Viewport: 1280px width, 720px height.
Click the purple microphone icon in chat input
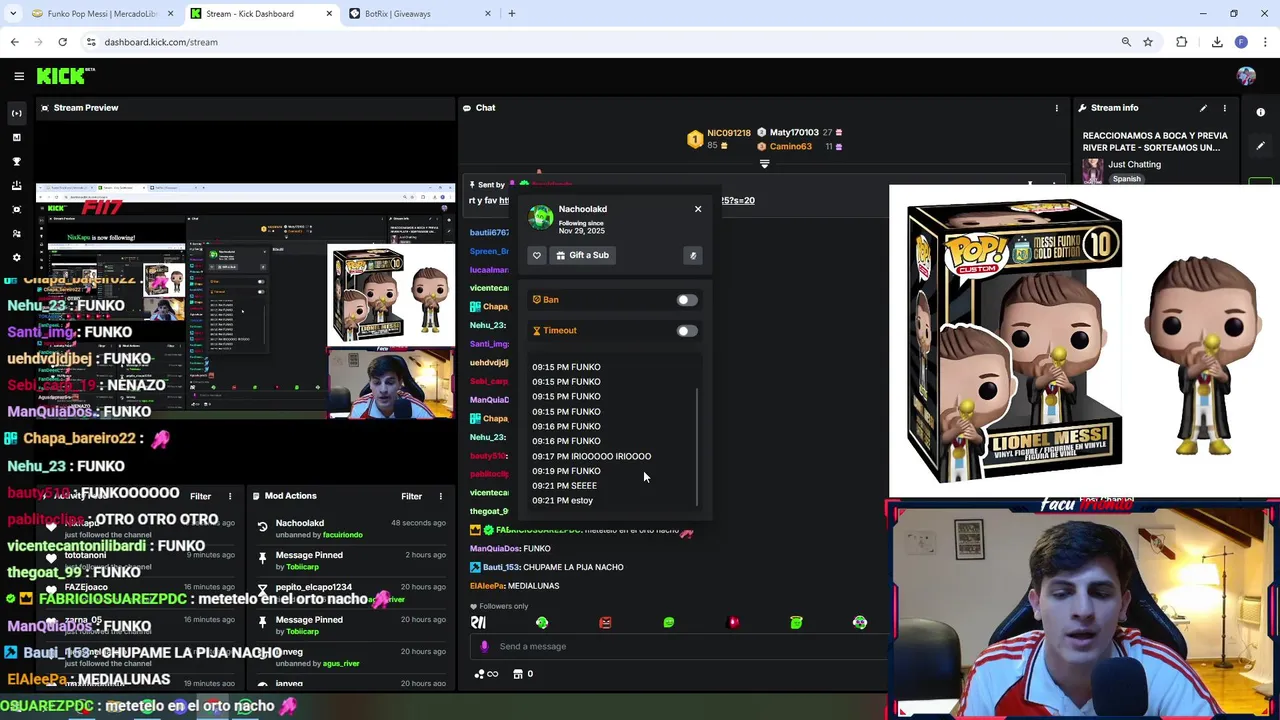click(484, 646)
